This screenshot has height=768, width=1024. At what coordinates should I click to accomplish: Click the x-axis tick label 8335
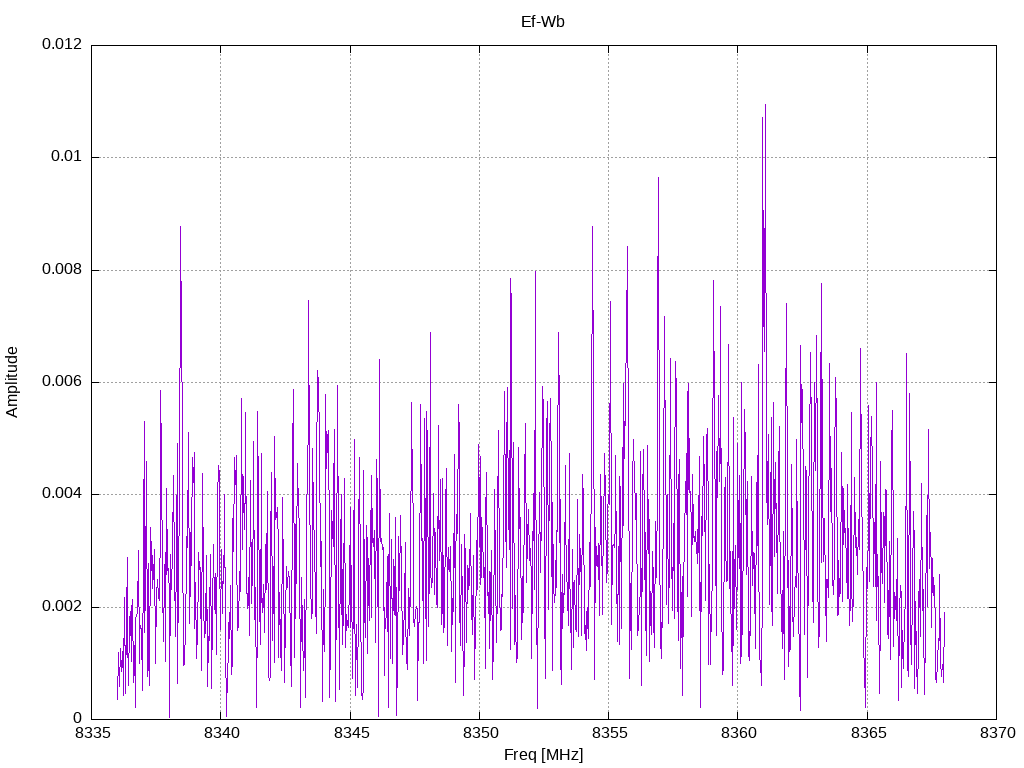(92, 733)
